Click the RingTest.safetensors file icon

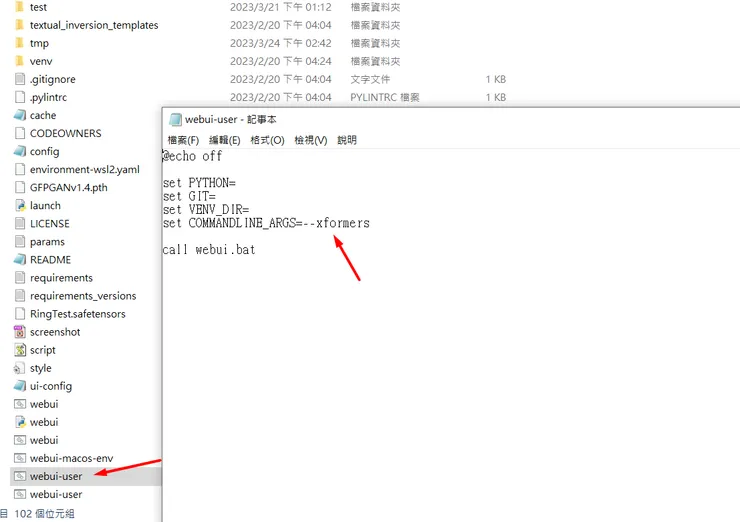click(x=20, y=314)
